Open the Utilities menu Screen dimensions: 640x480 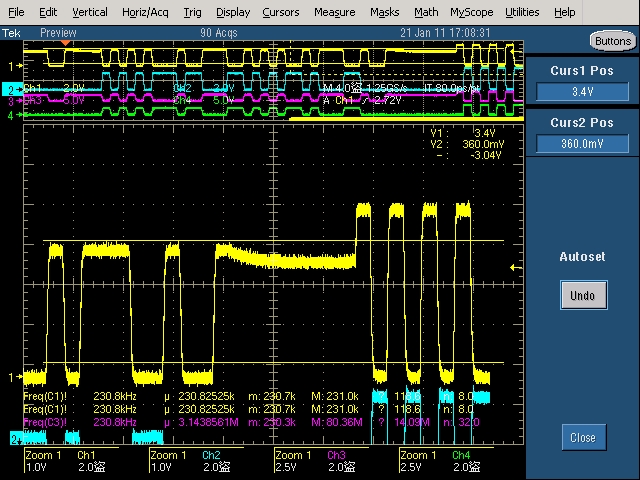pos(522,12)
